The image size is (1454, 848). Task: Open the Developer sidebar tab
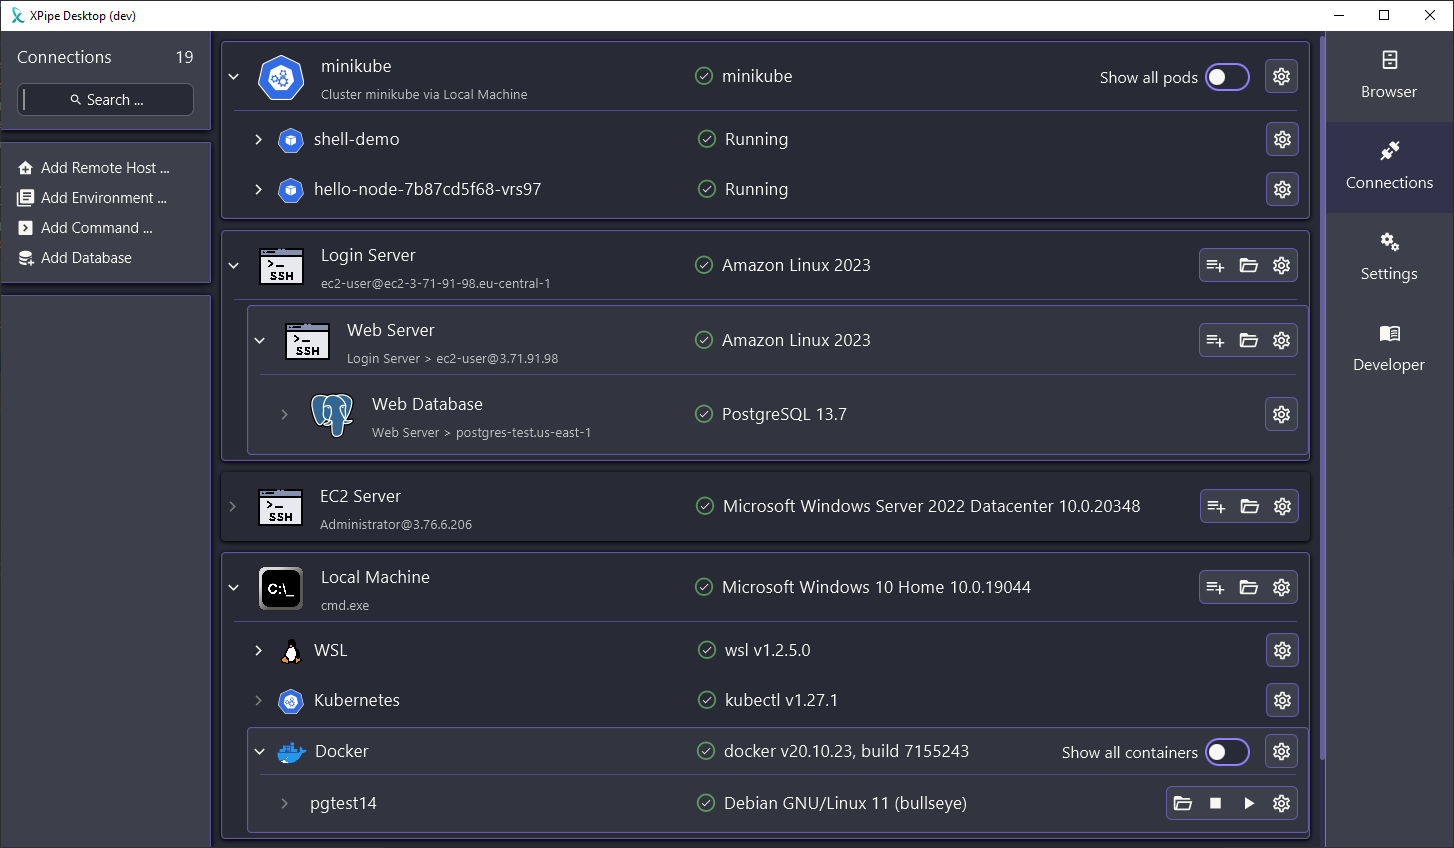click(x=1389, y=348)
